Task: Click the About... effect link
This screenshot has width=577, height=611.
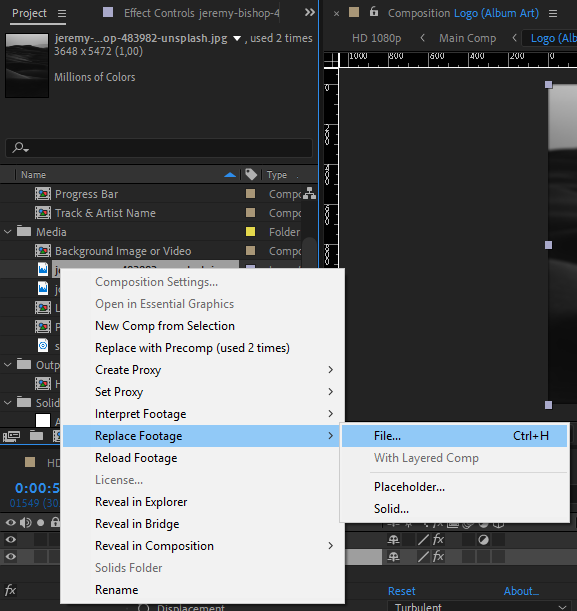Action: (x=521, y=591)
